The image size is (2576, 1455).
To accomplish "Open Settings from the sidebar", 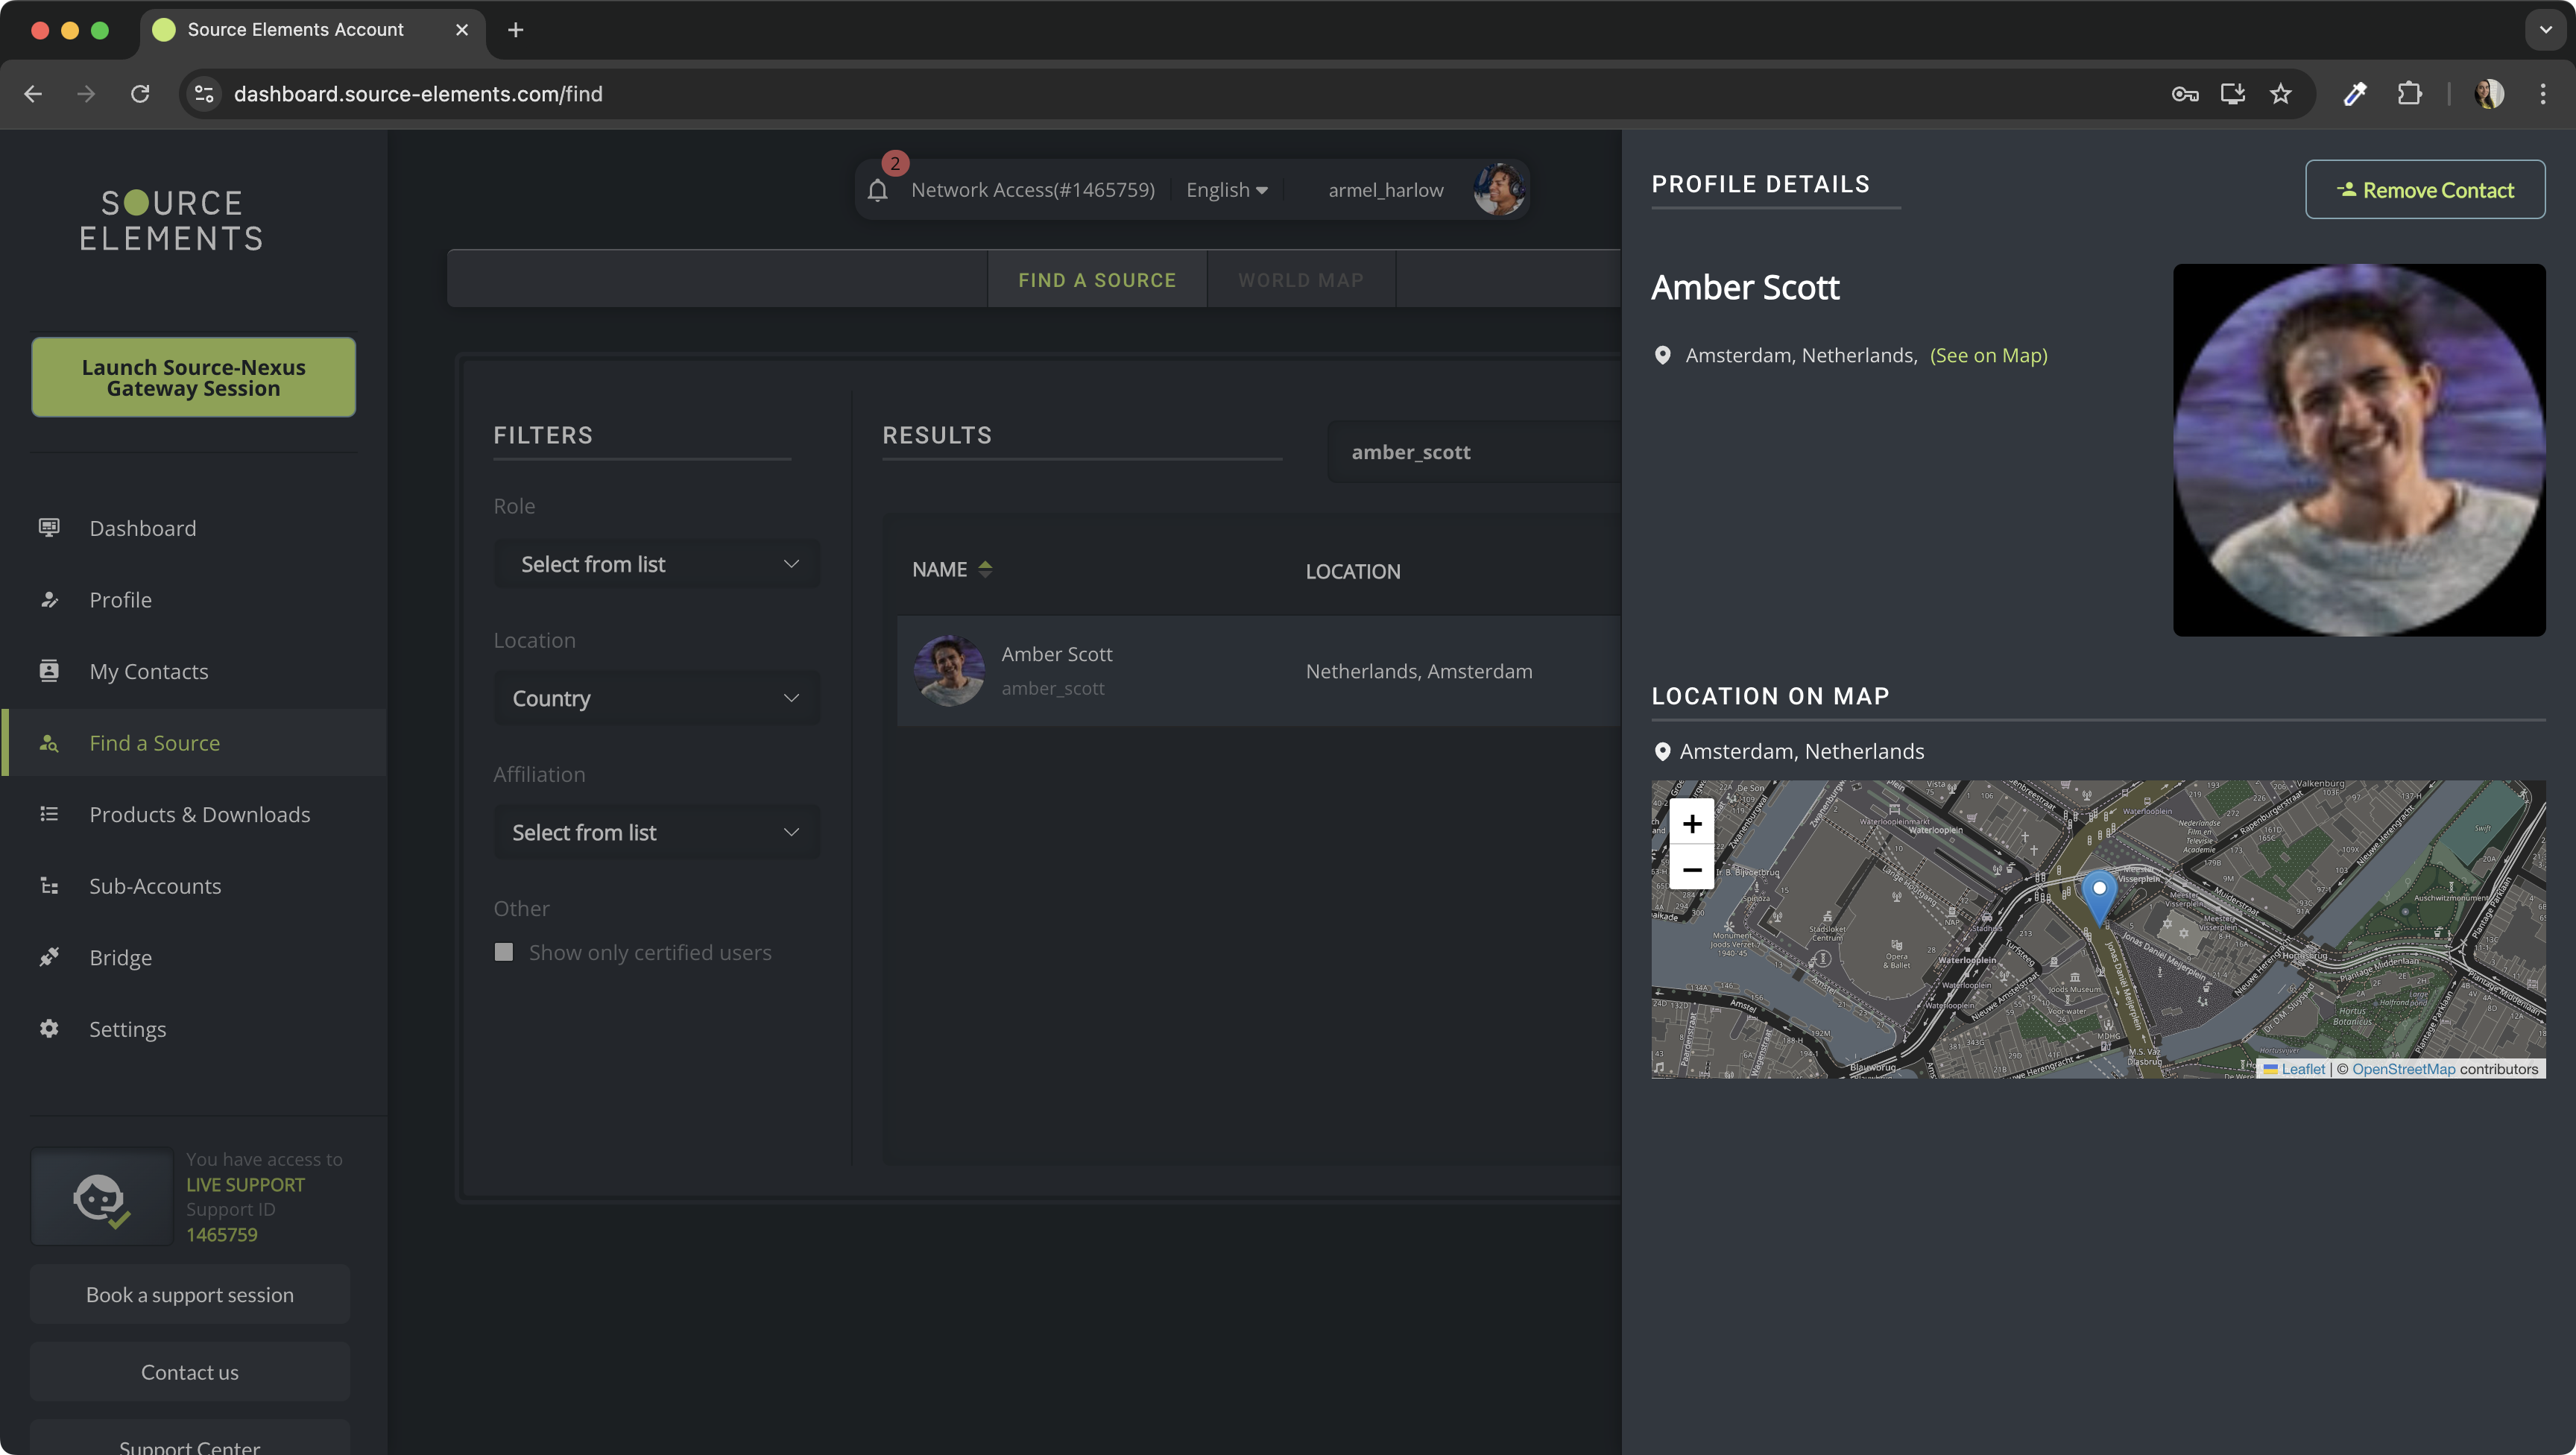I will (x=127, y=1029).
